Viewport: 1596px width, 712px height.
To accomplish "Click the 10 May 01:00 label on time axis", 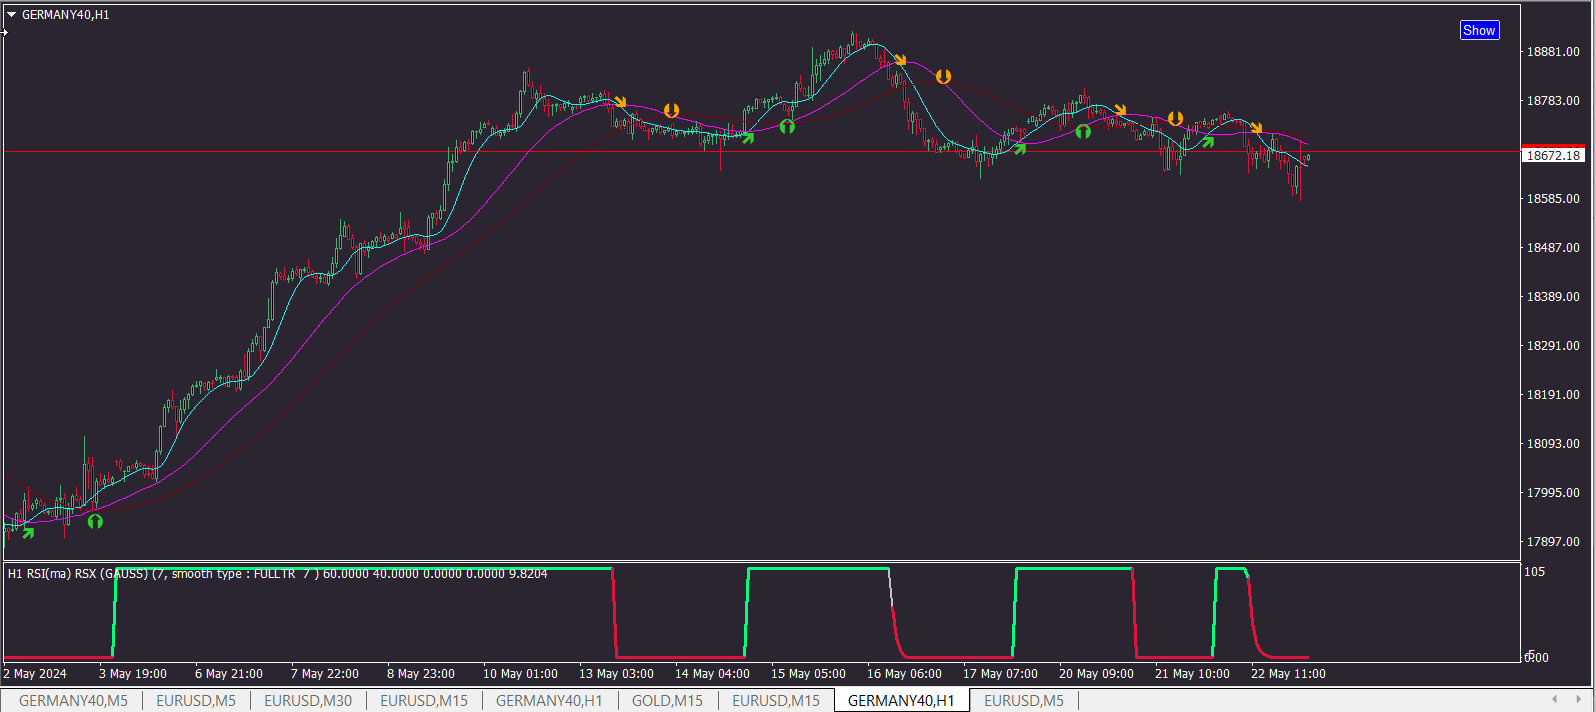I will pyautogui.click(x=520, y=674).
